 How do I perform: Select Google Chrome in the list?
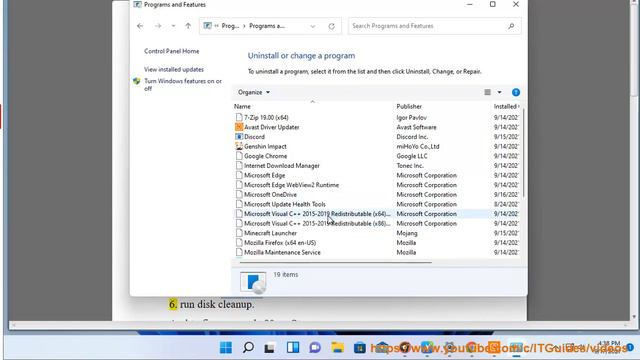[x=265, y=156]
